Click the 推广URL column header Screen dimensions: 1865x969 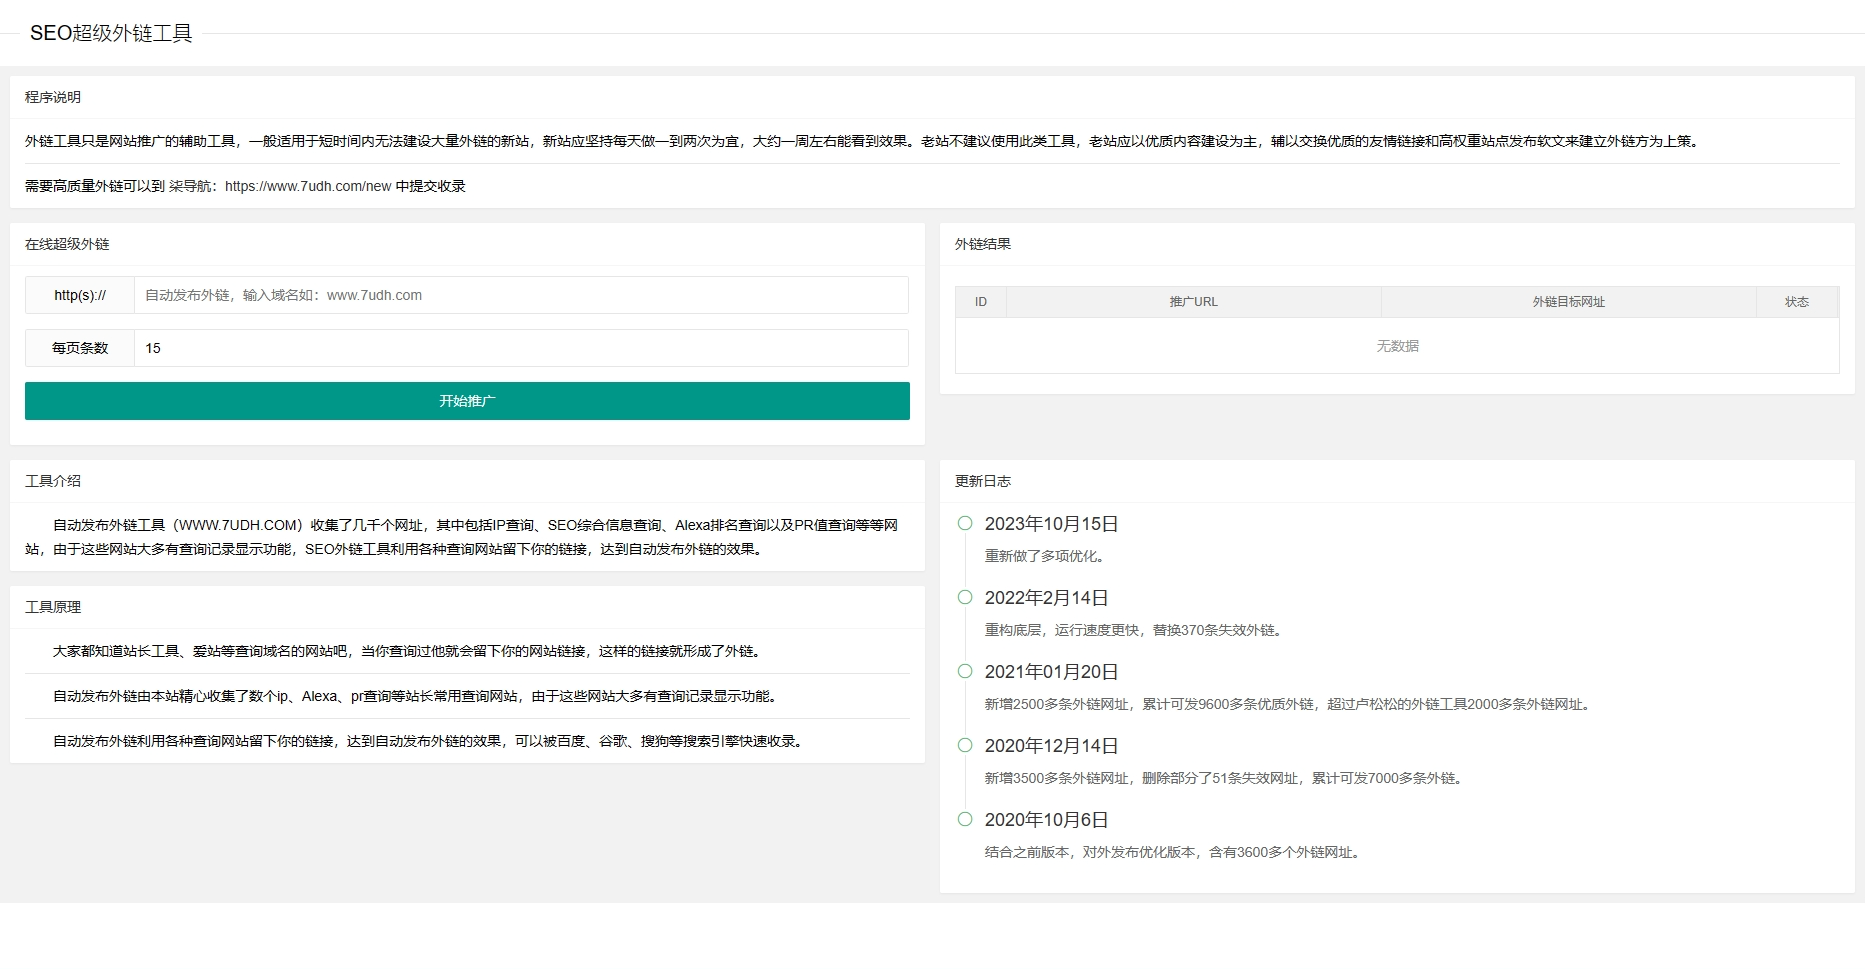click(x=1193, y=302)
